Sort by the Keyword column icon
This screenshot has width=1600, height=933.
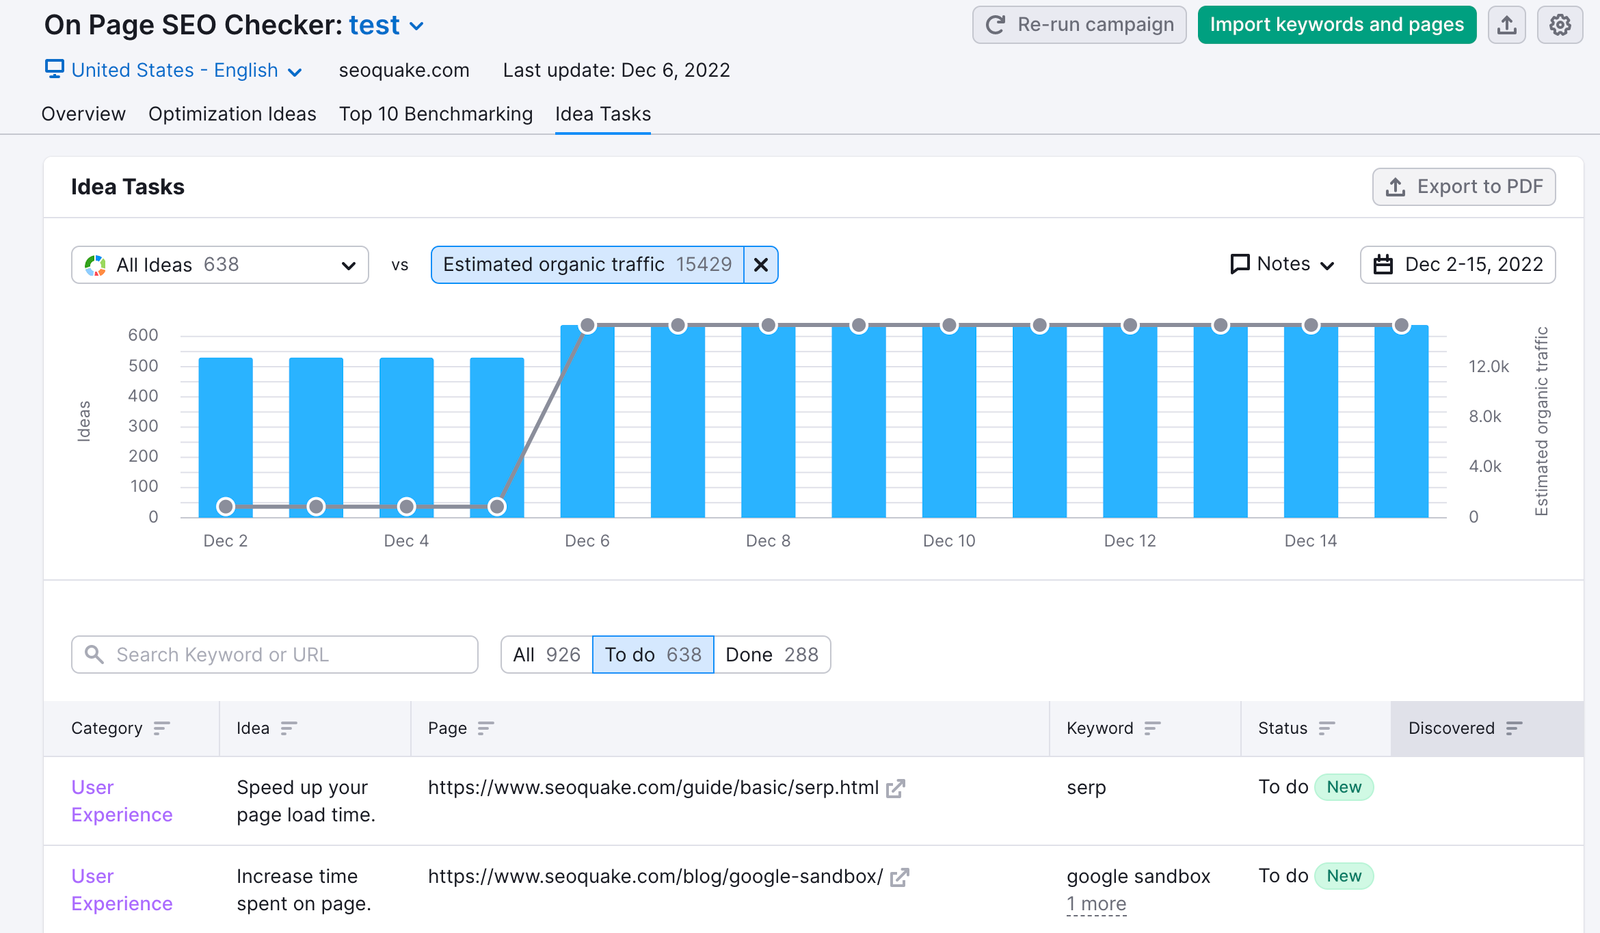(x=1152, y=728)
